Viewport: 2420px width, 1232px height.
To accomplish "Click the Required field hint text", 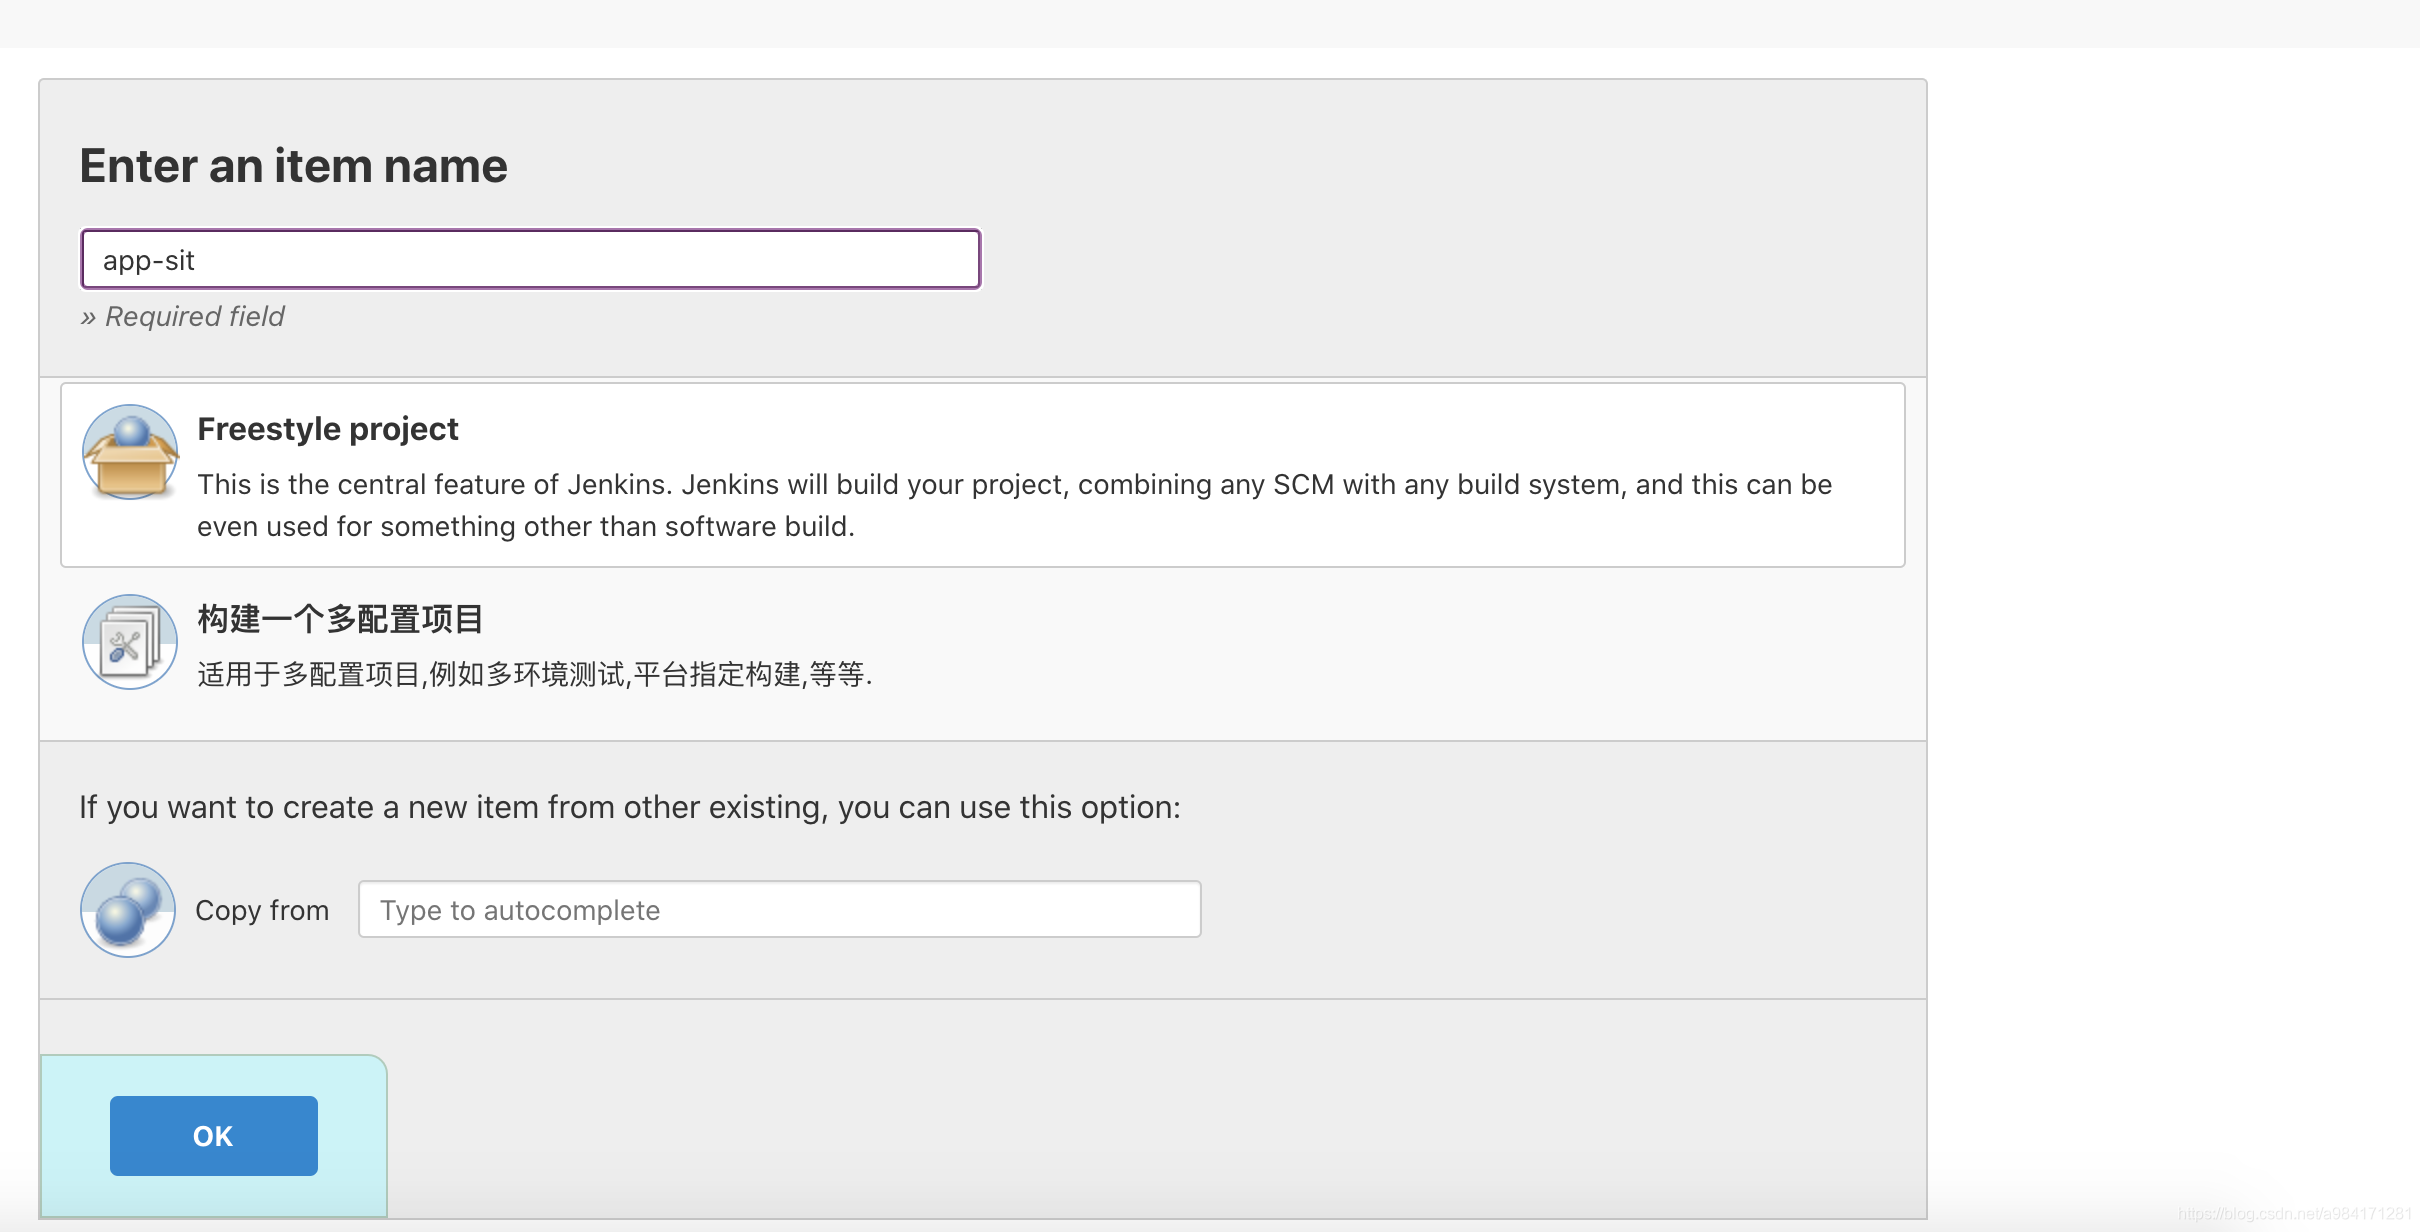I will pos(183,317).
